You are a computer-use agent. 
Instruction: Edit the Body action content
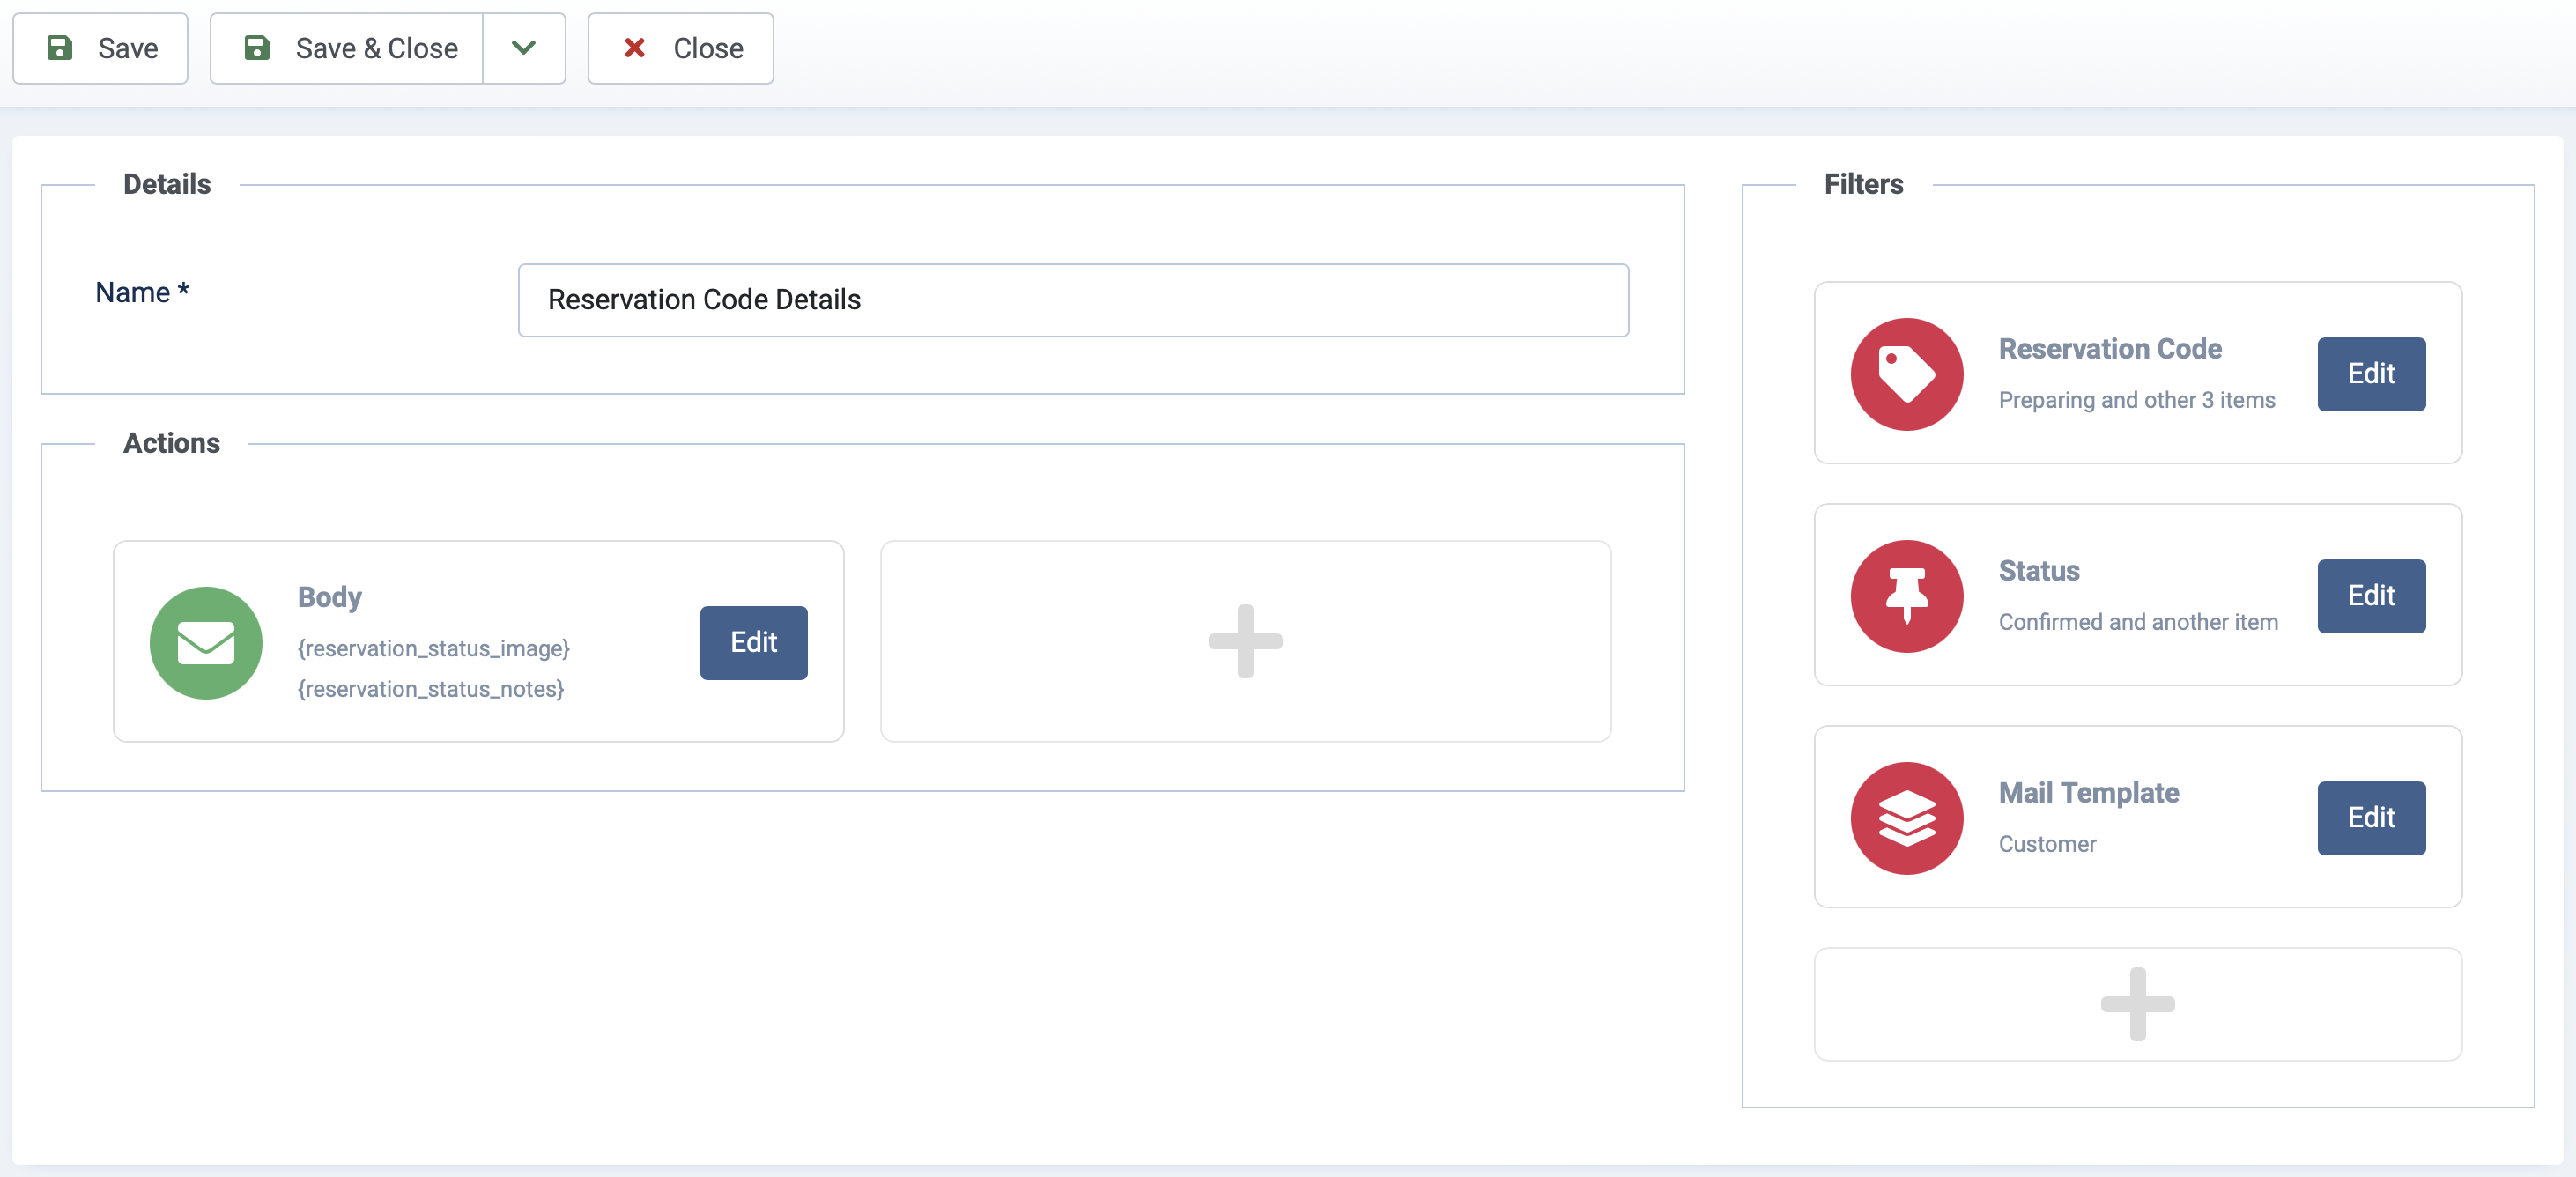752,641
